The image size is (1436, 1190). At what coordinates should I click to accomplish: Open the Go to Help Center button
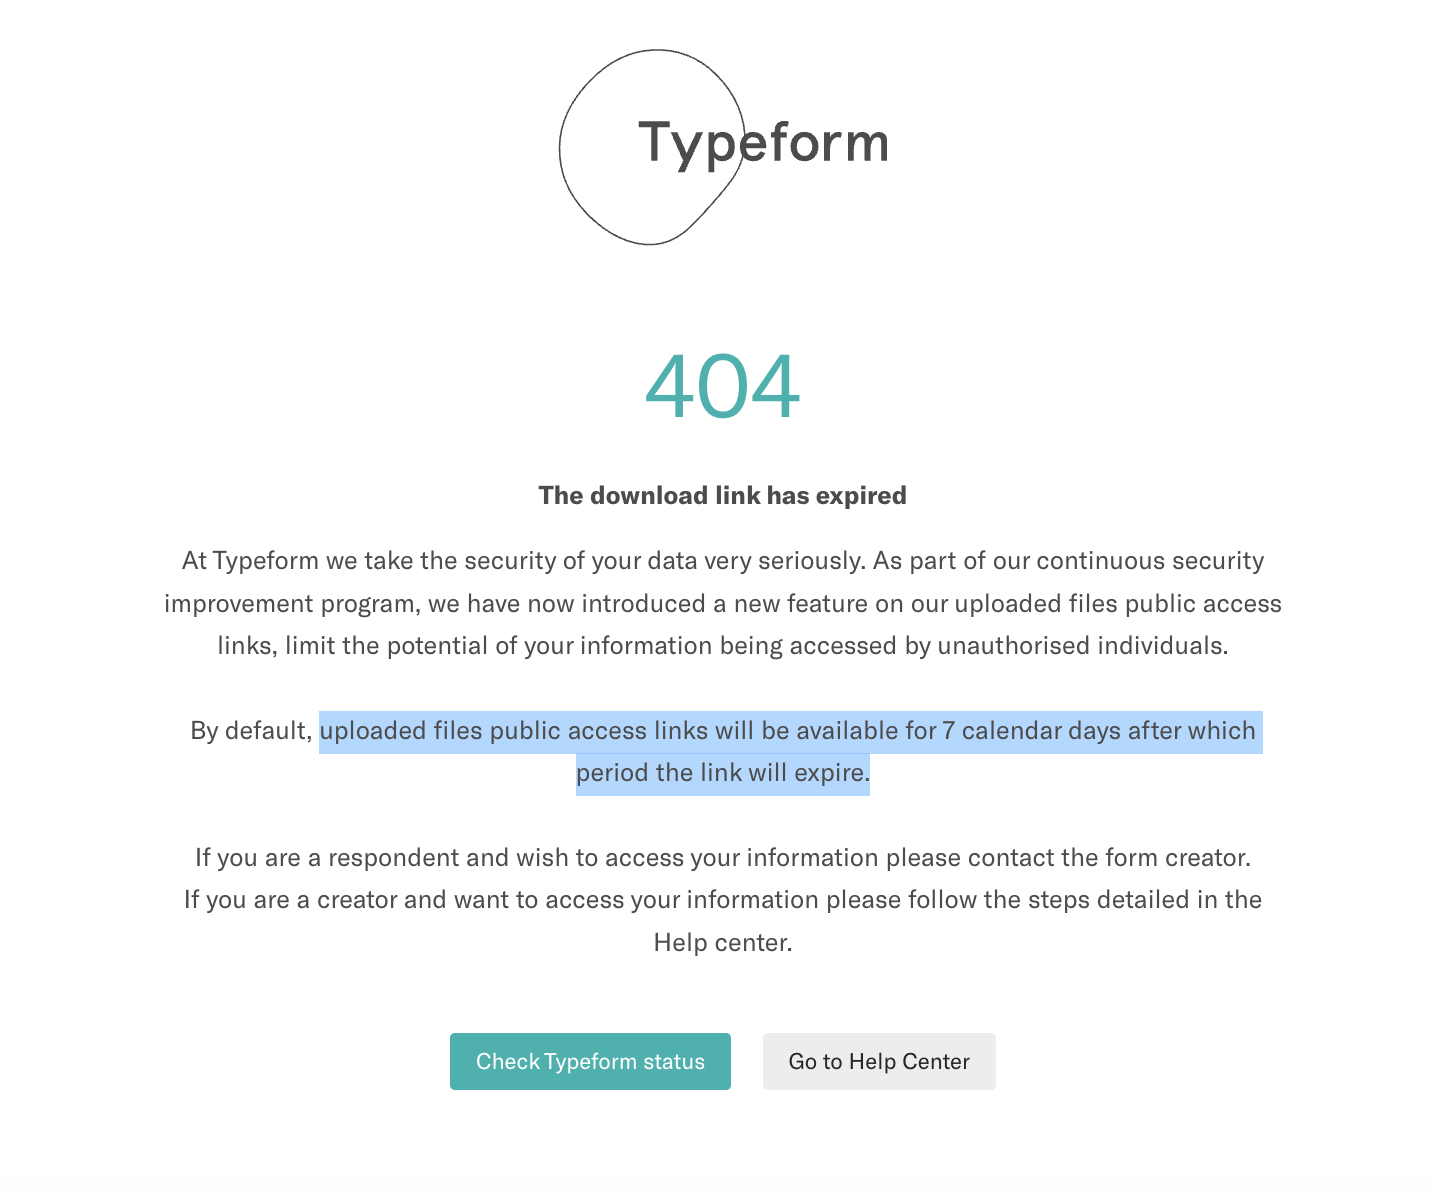pos(879,1061)
